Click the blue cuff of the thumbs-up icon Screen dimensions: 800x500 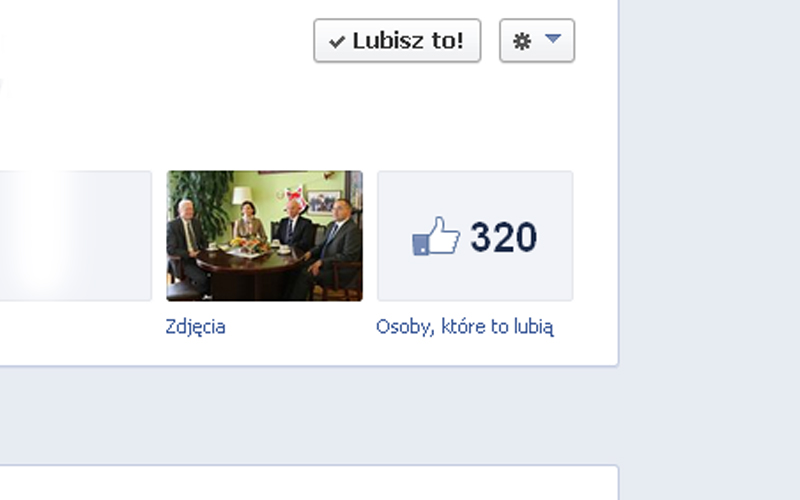tap(420, 244)
